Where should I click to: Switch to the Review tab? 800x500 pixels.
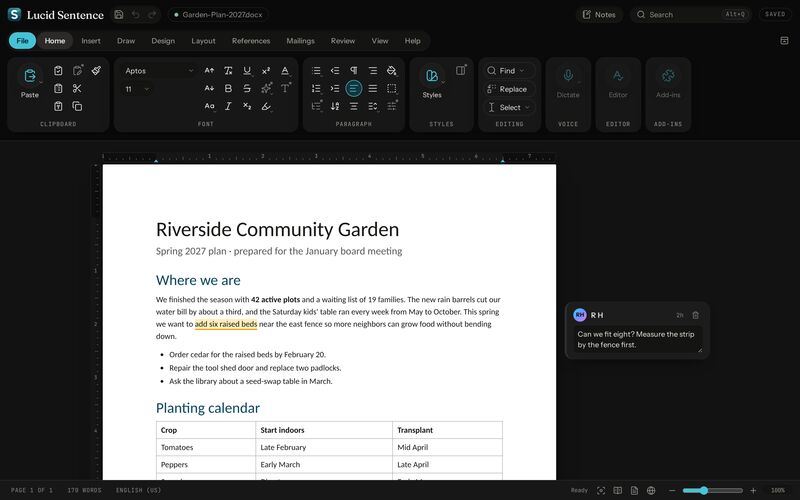(x=343, y=40)
